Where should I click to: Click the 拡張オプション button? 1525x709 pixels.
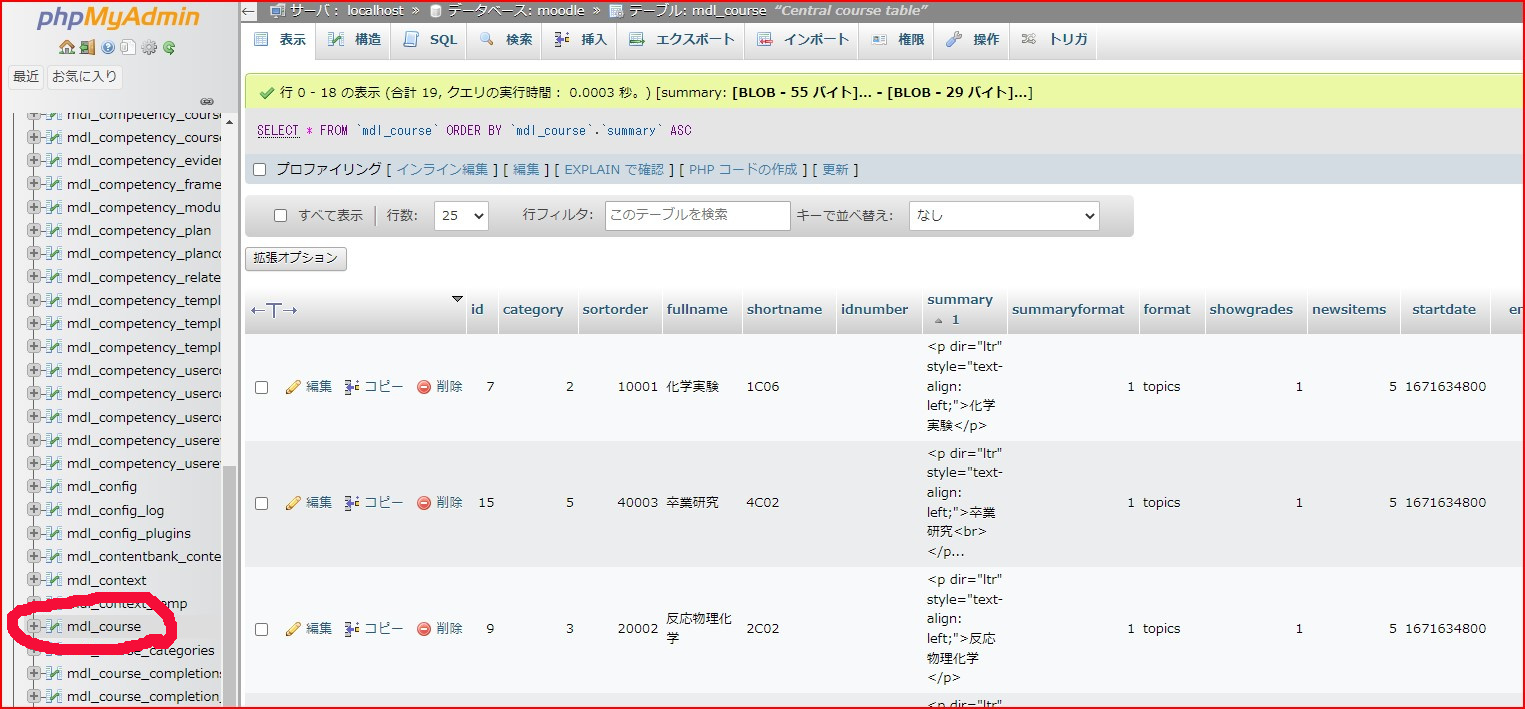click(295, 258)
